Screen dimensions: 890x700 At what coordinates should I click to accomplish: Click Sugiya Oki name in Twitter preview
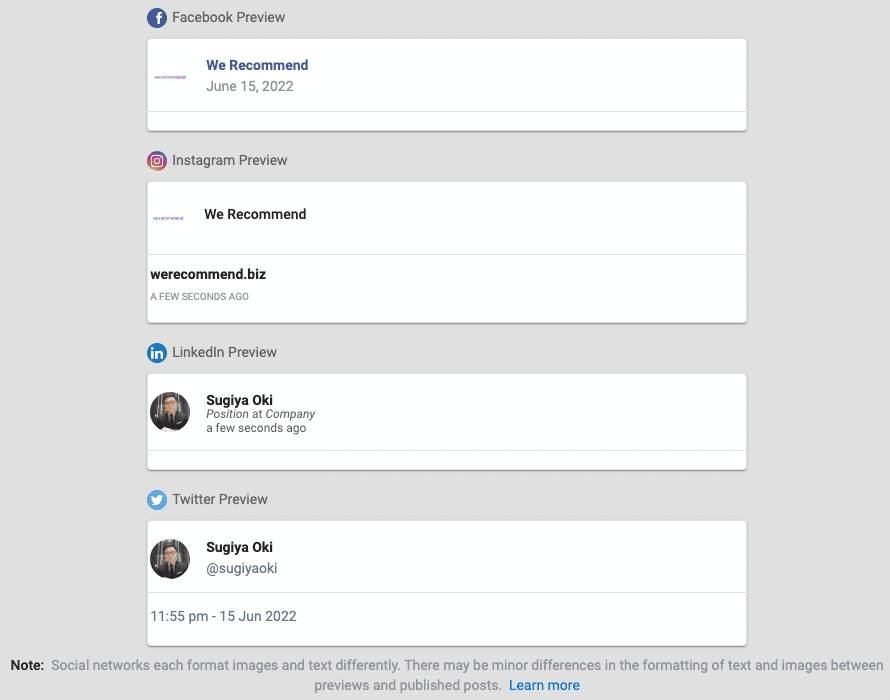point(240,547)
